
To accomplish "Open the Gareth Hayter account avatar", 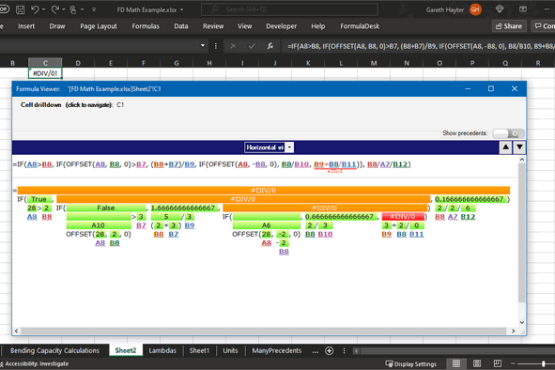I will pos(475,10).
